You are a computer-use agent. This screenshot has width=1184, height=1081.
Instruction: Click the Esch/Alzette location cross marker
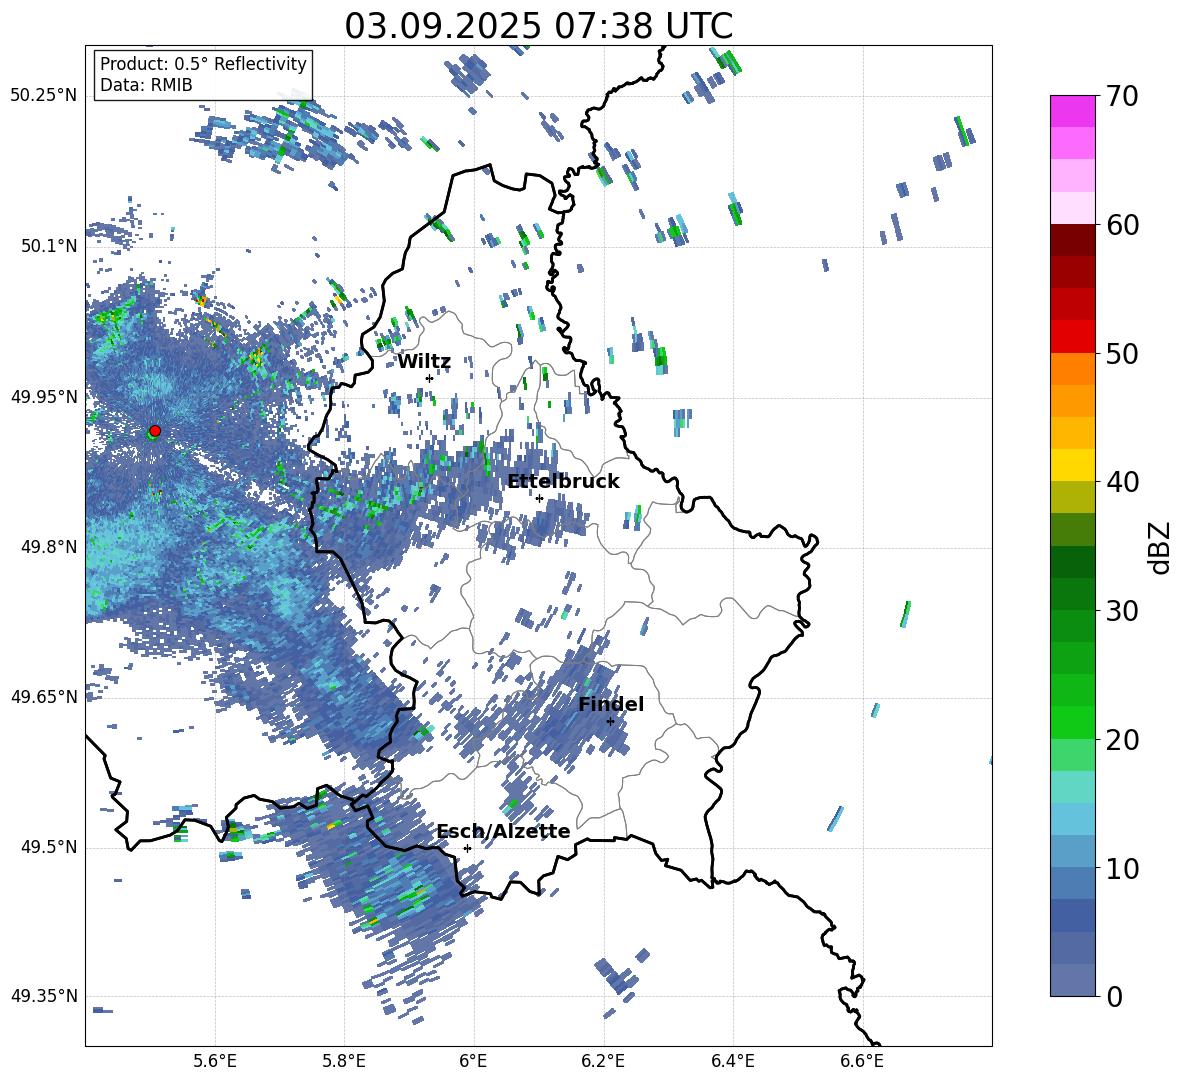(x=467, y=848)
